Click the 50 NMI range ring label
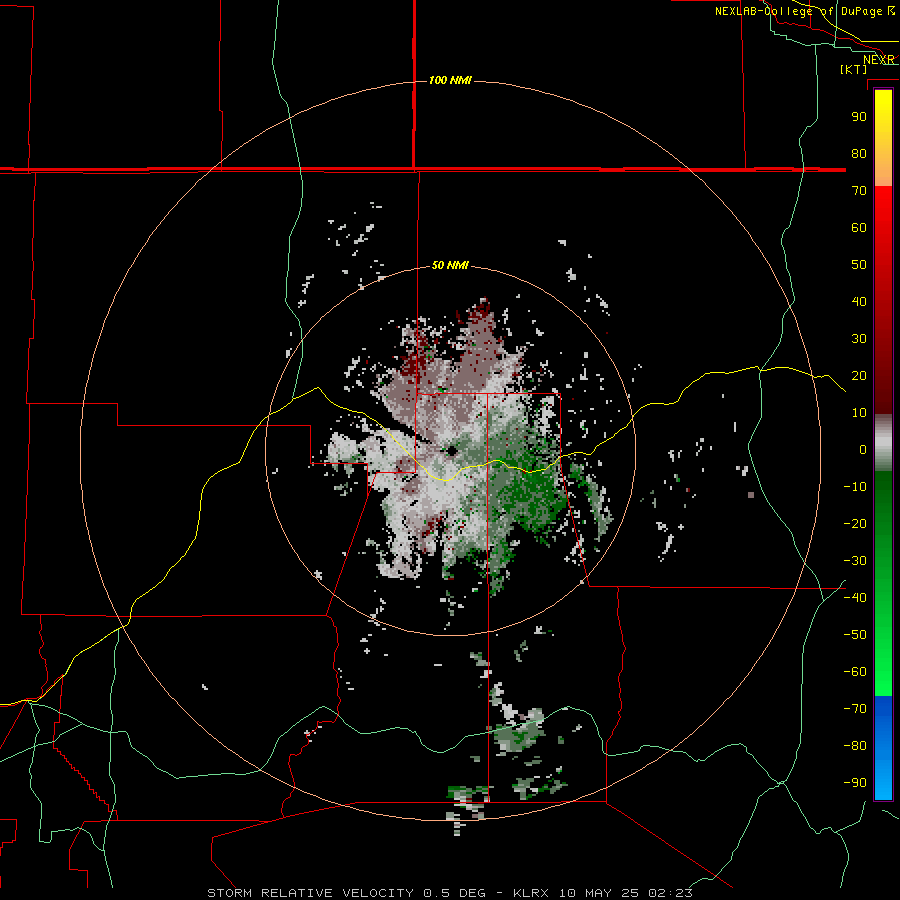The image size is (900, 900). click(450, 265)
